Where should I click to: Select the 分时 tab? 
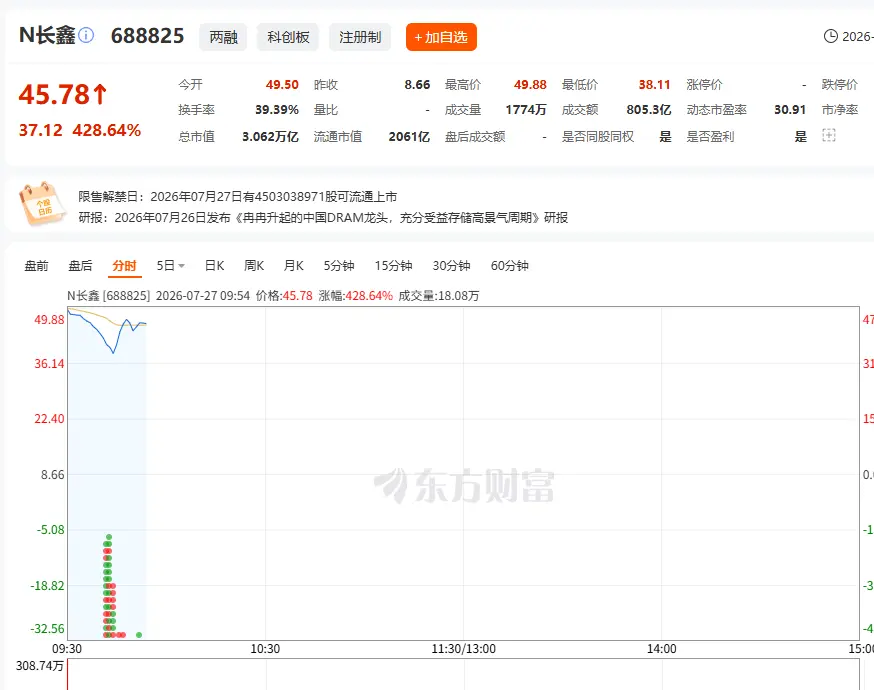coord(124,266)
